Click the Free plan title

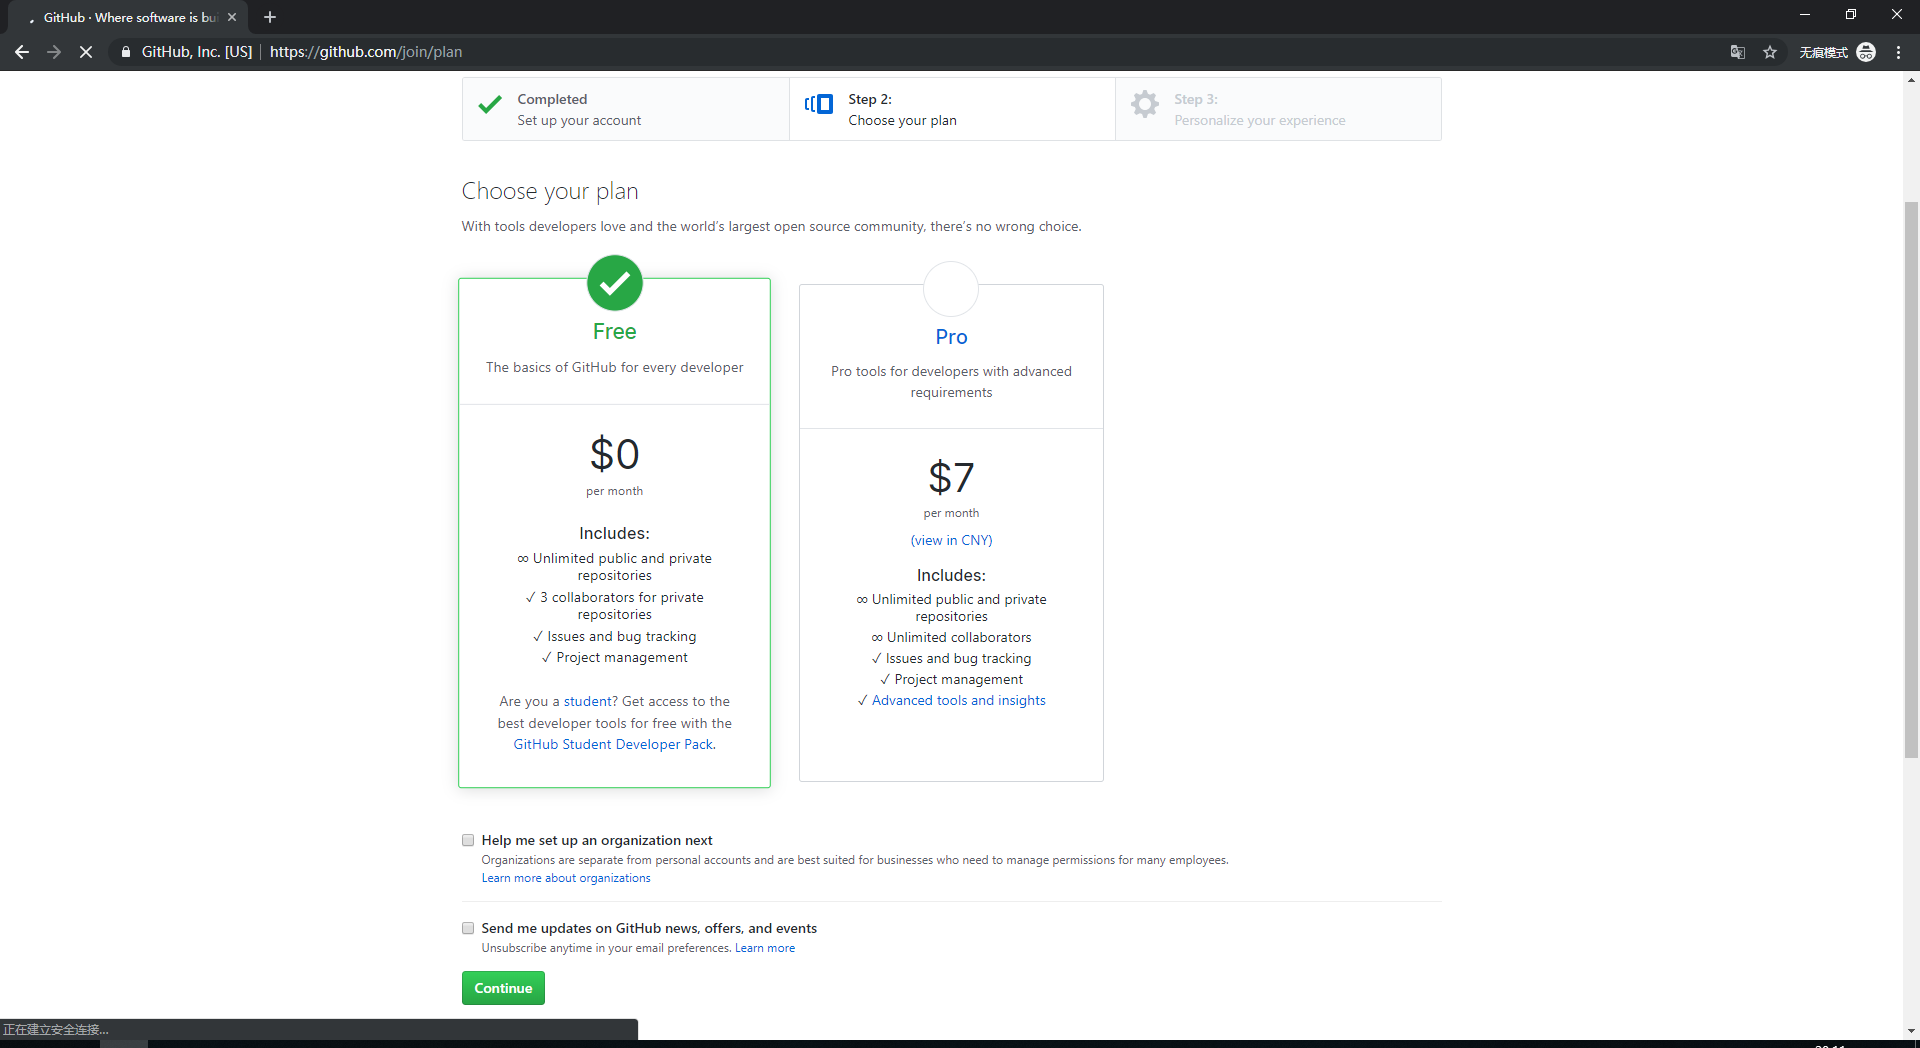pyautogui.click(x=615, y=331)
